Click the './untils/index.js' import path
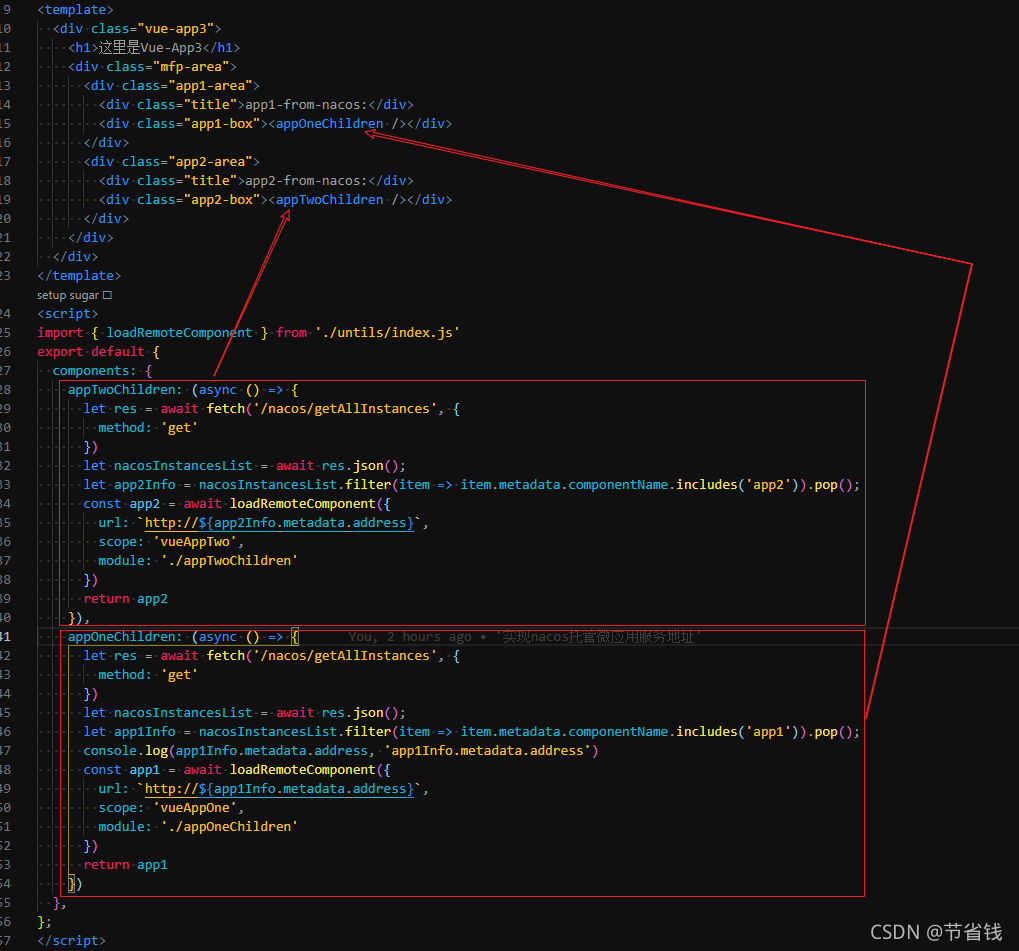 pyautogui.click(x=387, y=332)
